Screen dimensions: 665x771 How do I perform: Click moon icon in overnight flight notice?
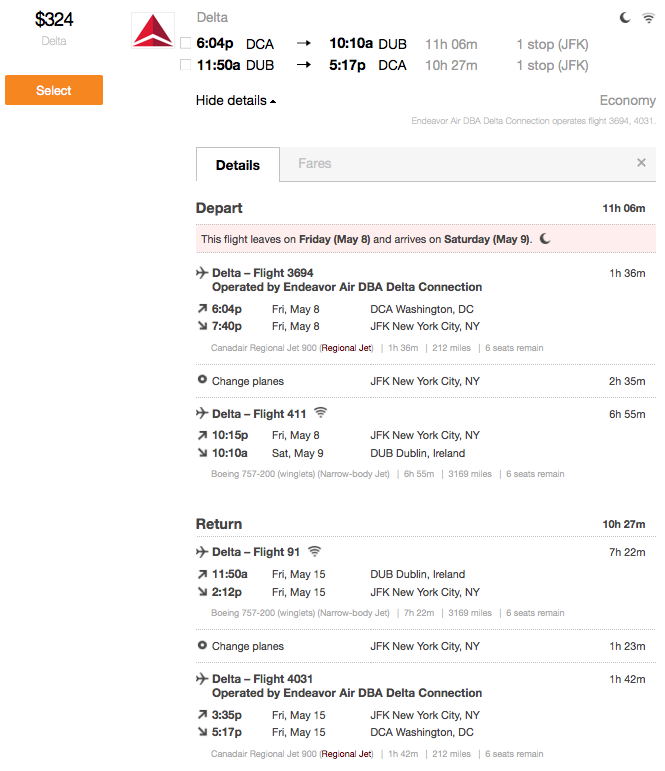545,238
